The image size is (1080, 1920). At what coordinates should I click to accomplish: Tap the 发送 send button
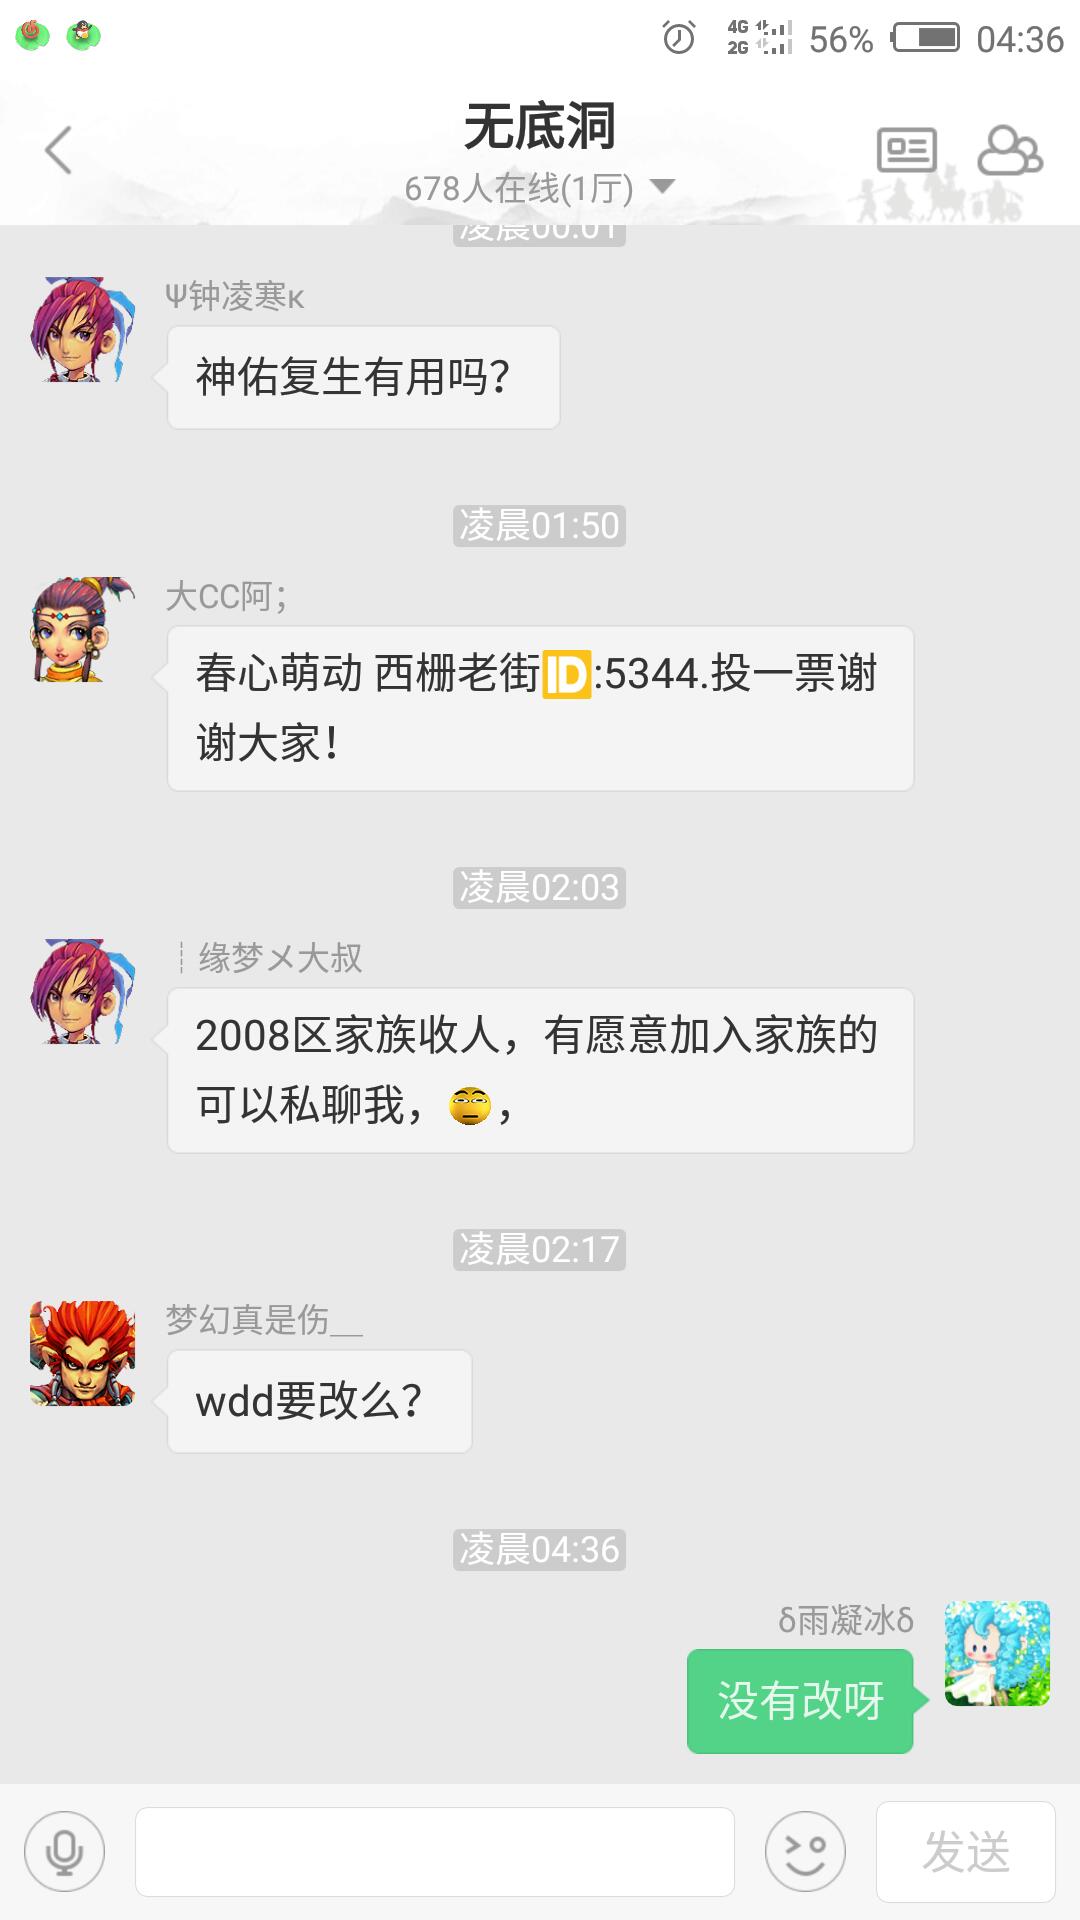pos(966,1852)
